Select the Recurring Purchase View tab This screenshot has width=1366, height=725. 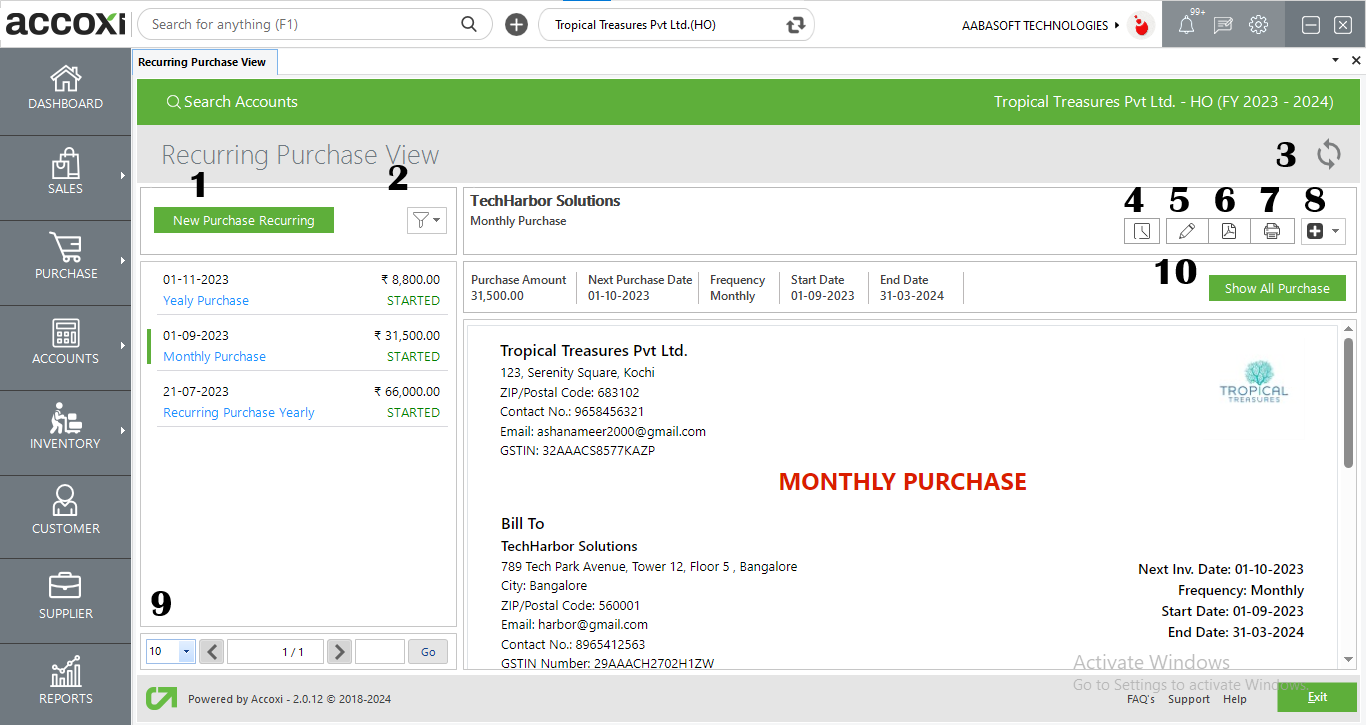pyautogui.click(x=203, y=62)
